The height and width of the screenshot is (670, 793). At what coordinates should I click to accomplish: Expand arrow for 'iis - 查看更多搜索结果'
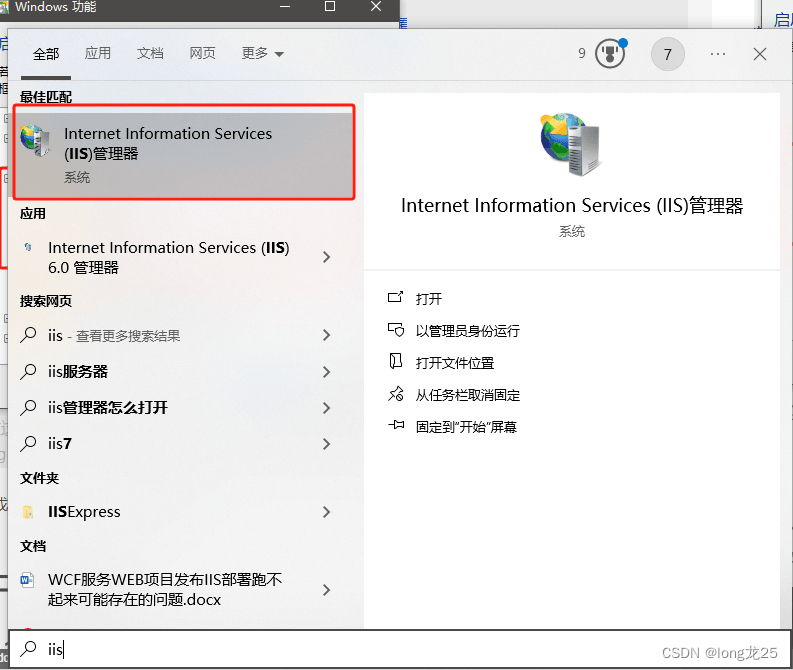(x=327, y=335)
